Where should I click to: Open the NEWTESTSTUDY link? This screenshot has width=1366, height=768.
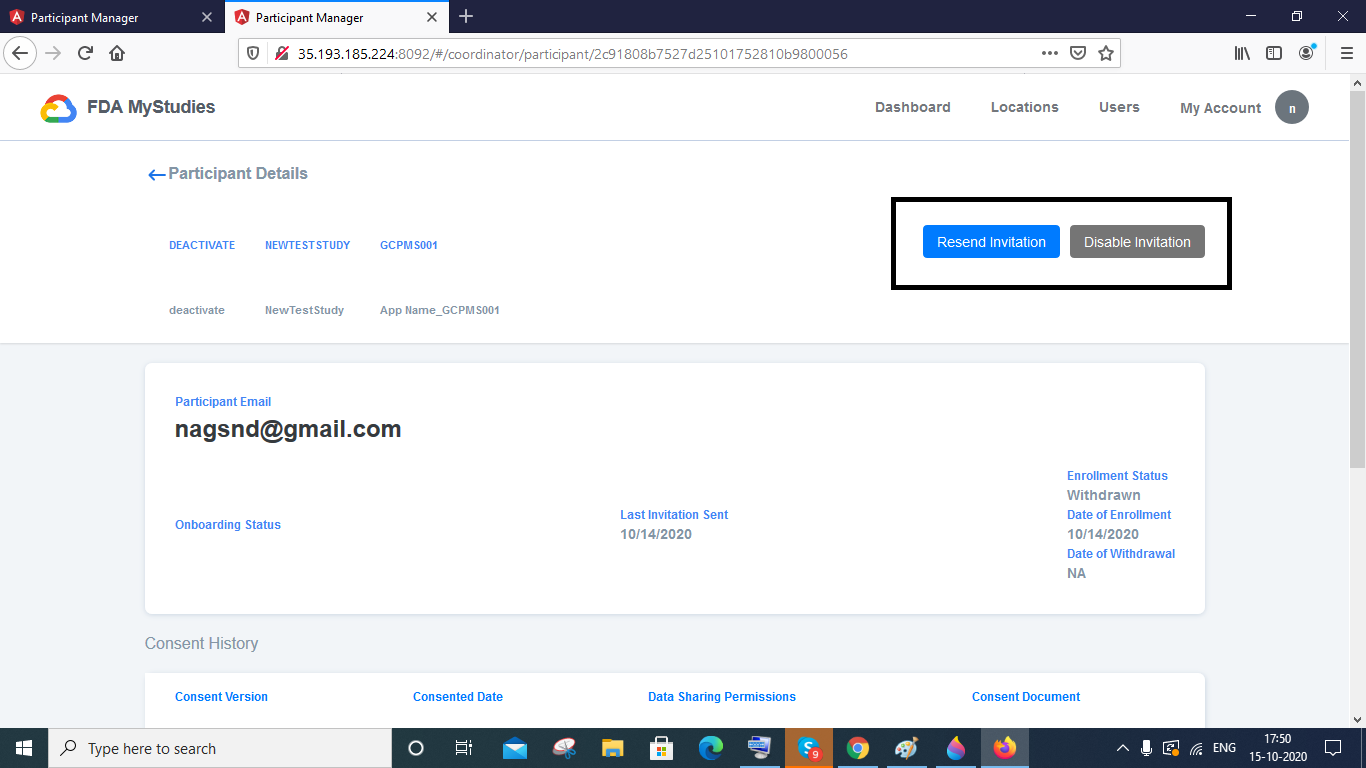pyautogui.click(x=307, y=244)
